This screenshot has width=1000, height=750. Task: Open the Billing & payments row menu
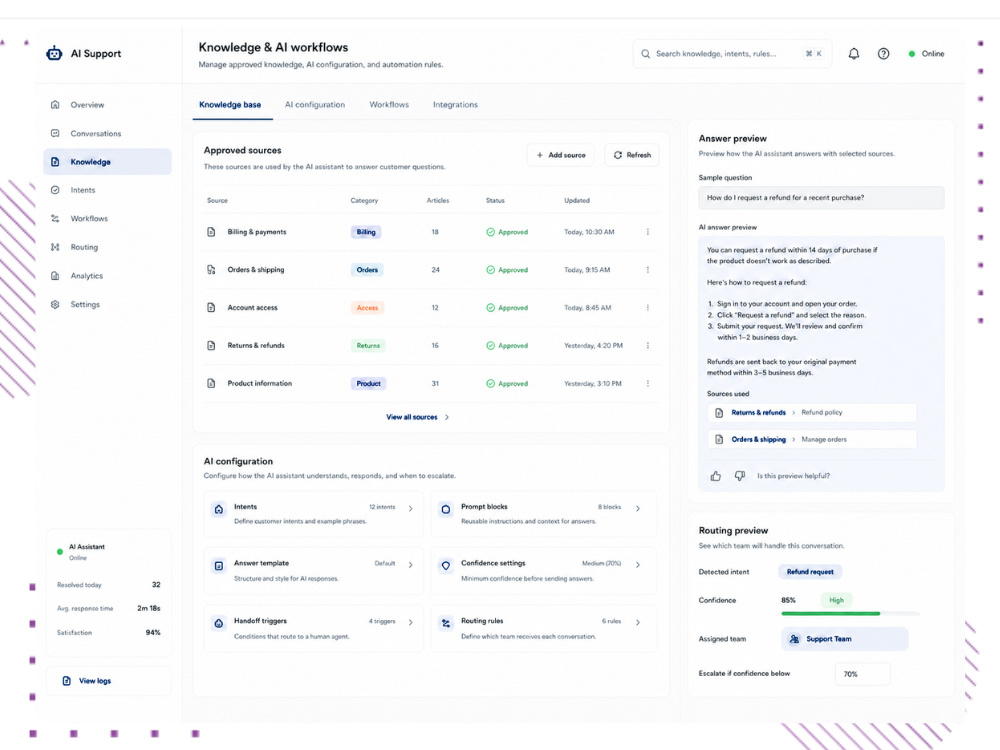tap(647, 232)
